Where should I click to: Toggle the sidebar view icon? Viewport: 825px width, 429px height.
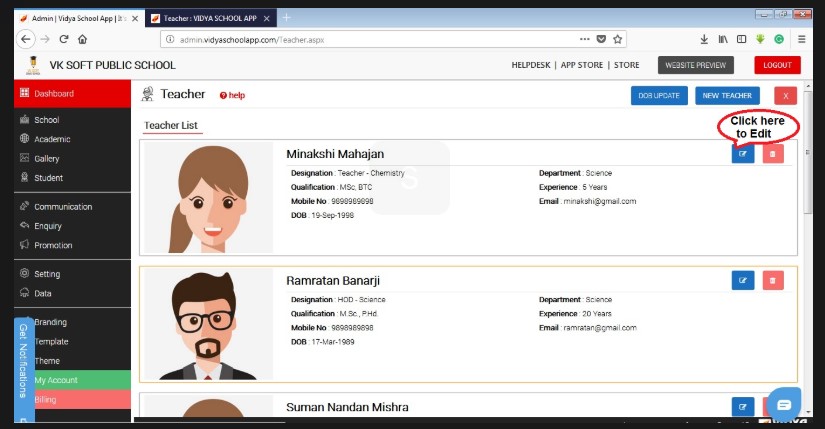[x=741, y=39]
